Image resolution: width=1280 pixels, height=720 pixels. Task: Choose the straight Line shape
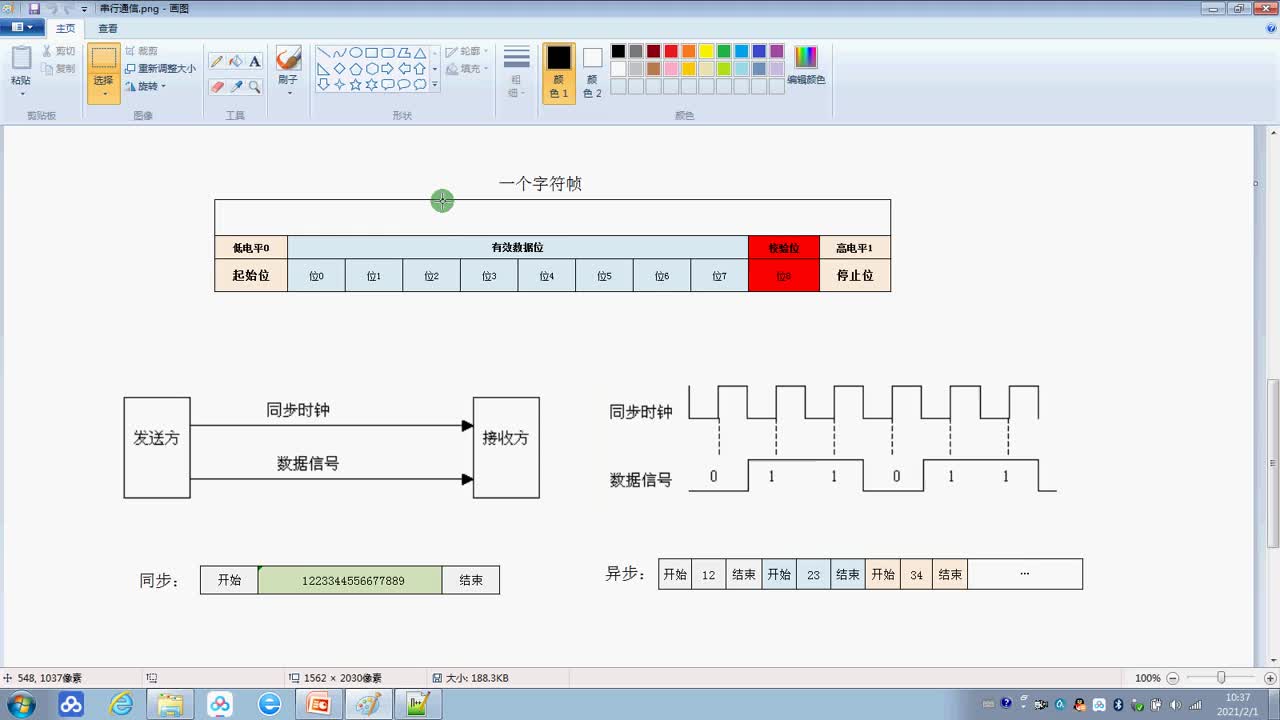pyautogui.click(x=323, y=53)
